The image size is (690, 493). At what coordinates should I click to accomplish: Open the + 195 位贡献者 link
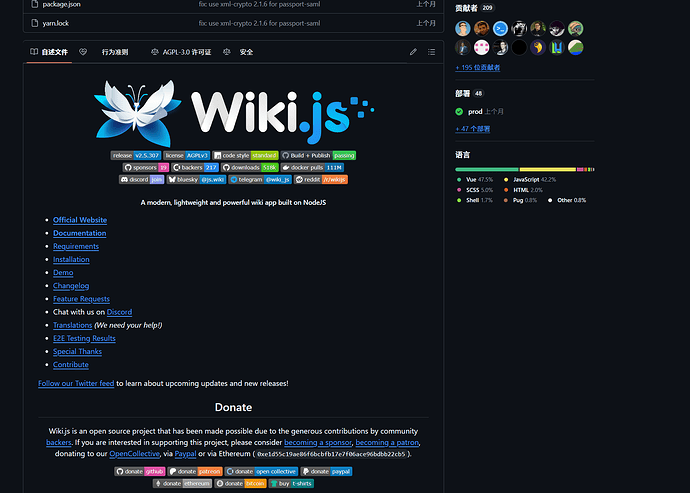point(477,67)
